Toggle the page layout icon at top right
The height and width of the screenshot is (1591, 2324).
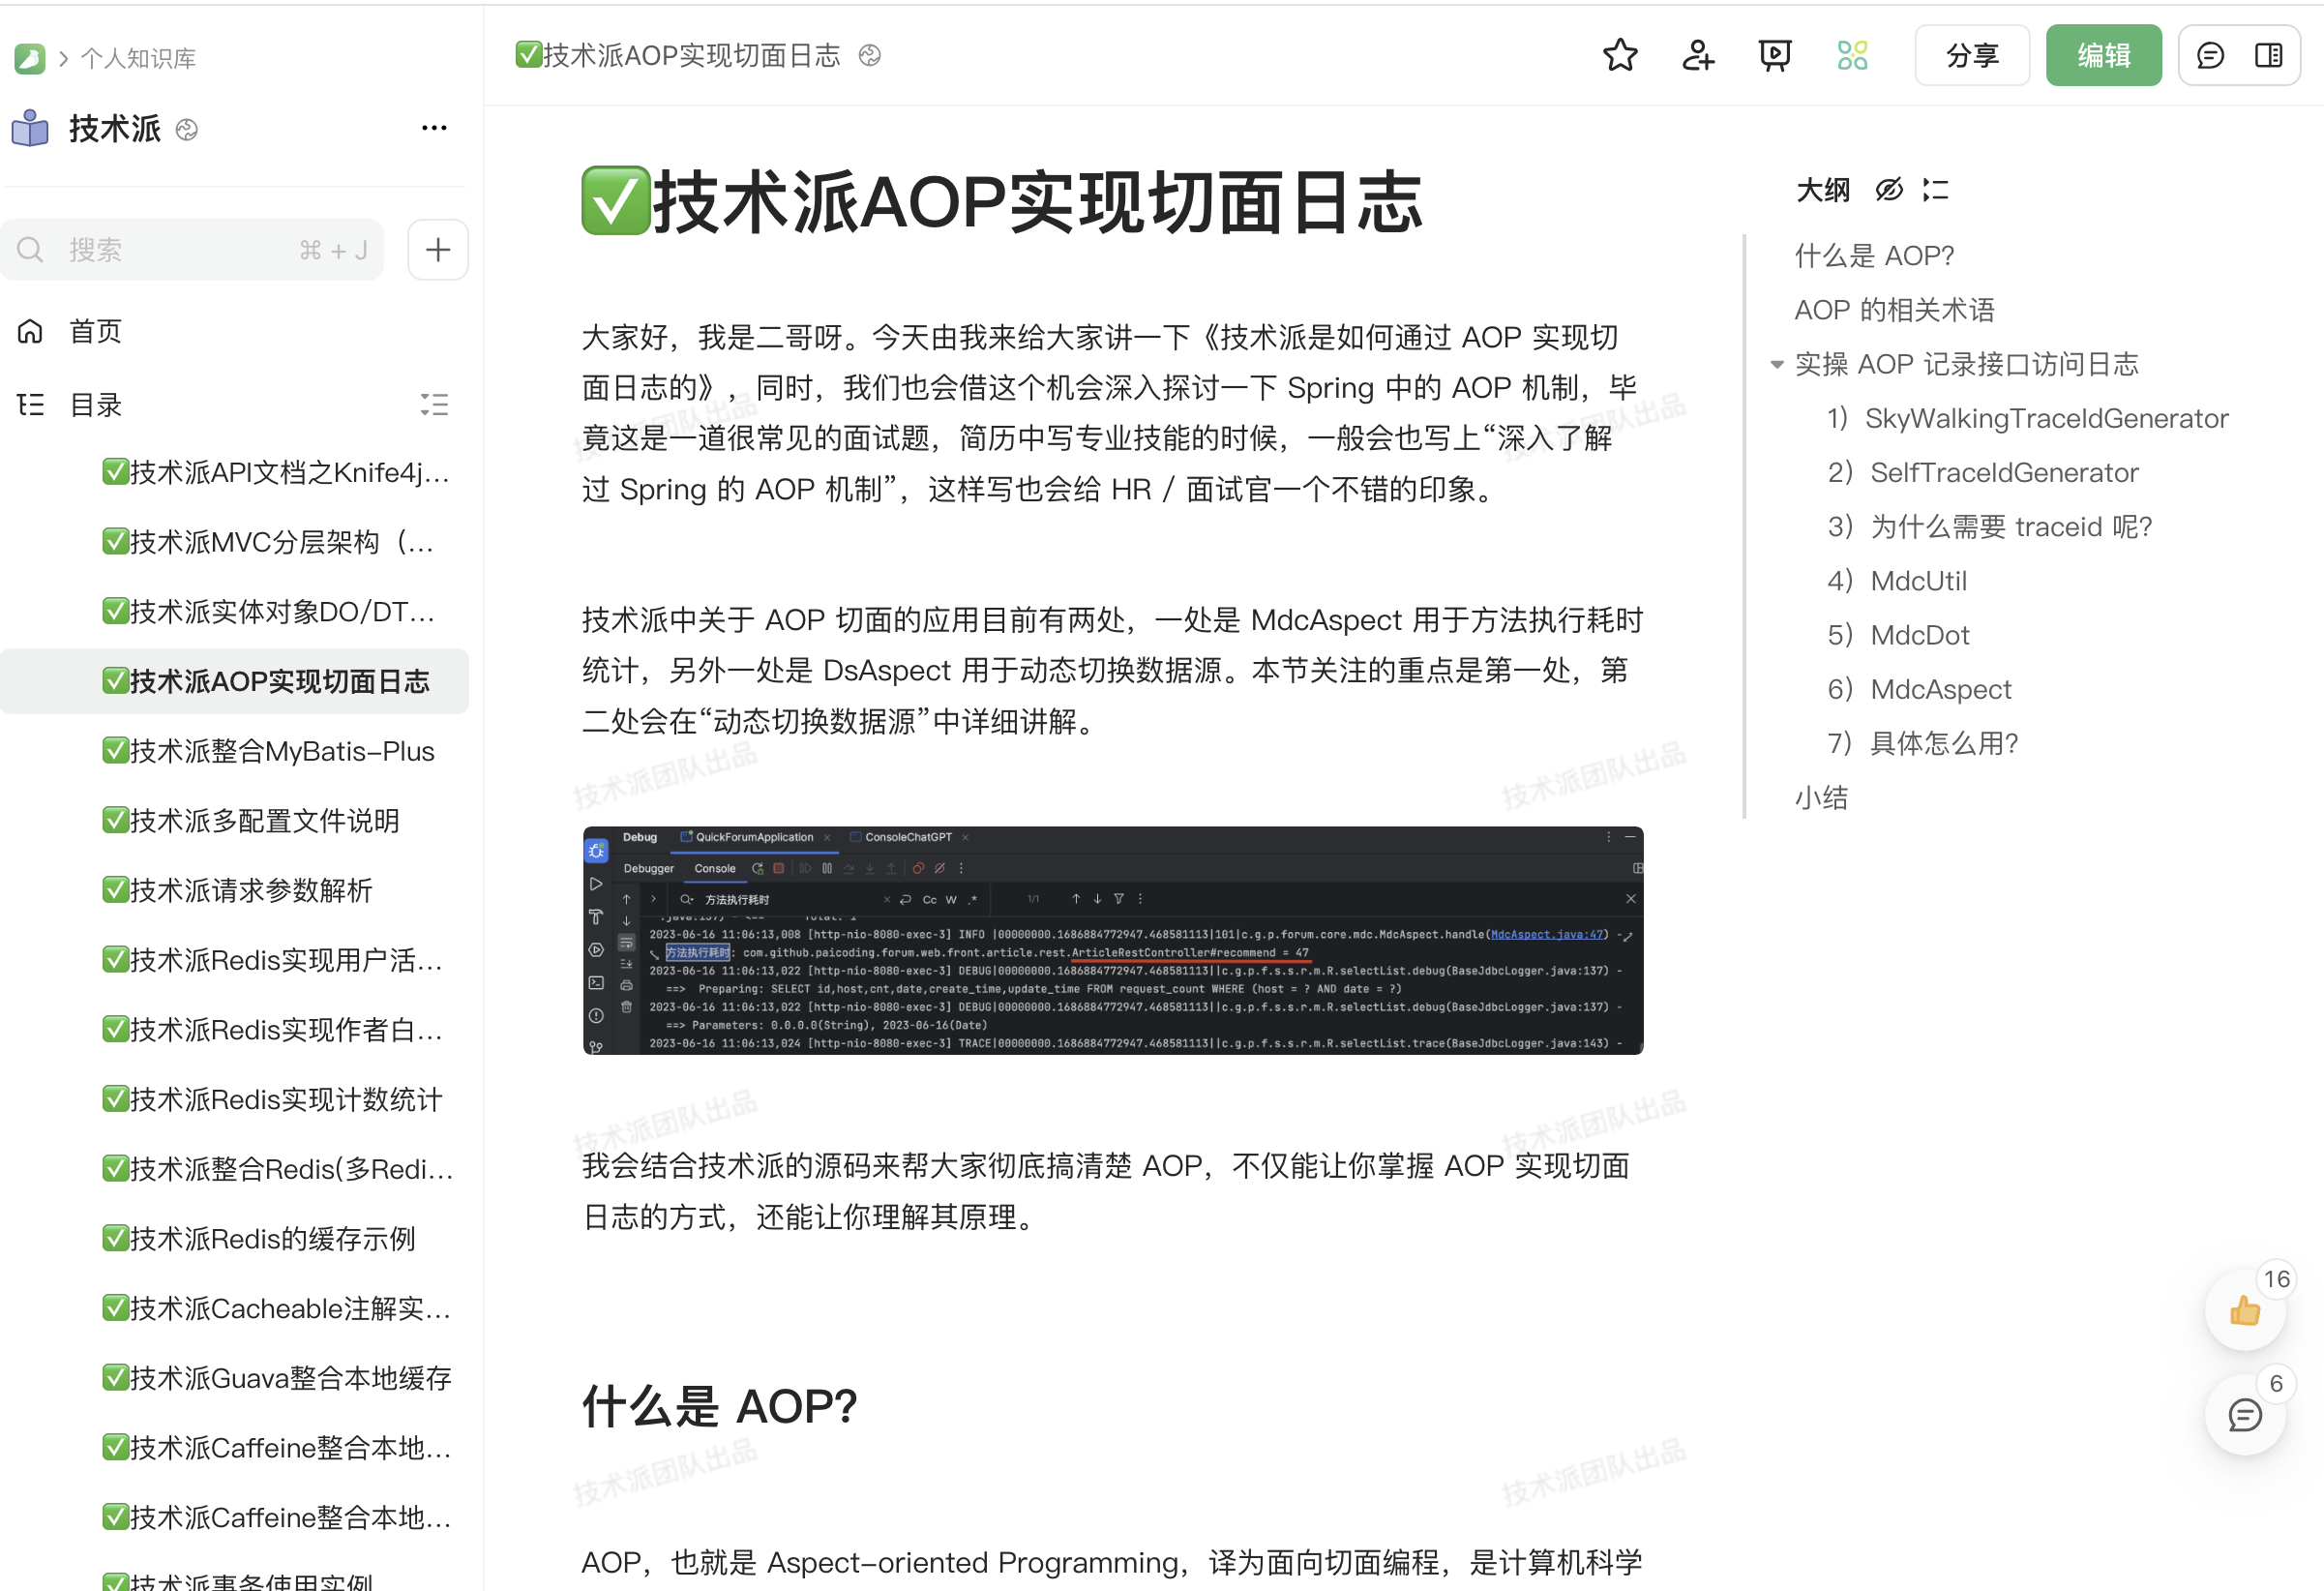tap(2268, 55)
